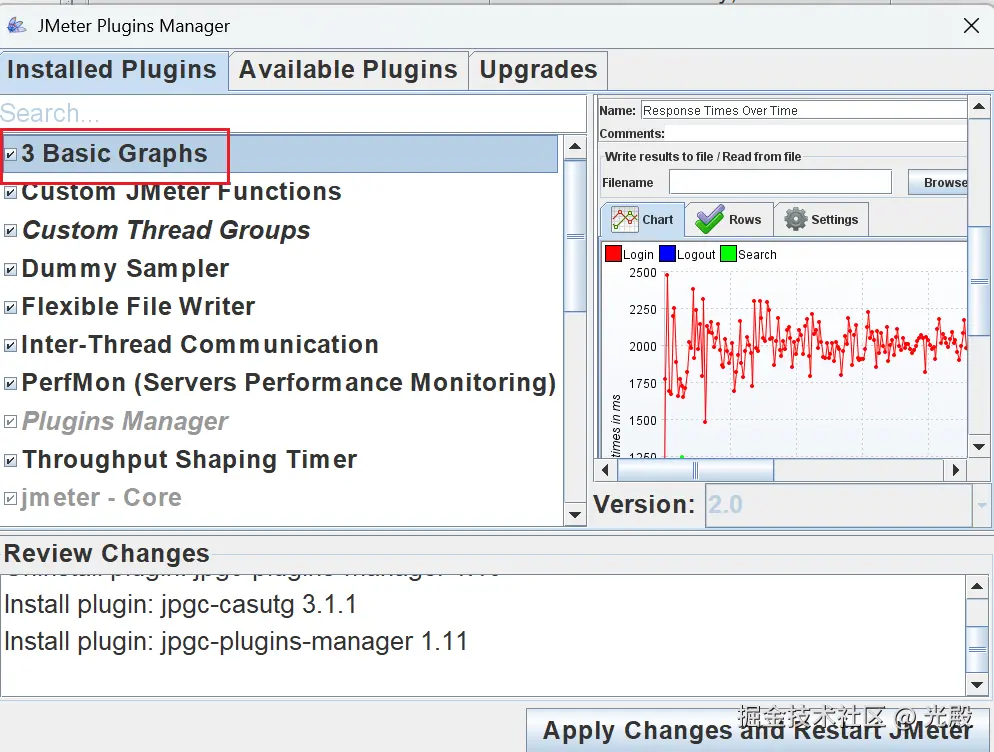The width and height of the screenshot is (994, 752).
Task: Click Review Changes scroll up arrow
Action: click(x=977, y=587)
